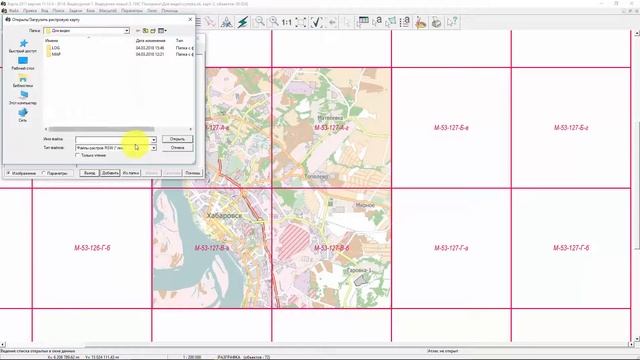The width and height of the screenshot is (640, 360).
Task: Open the Параметры menu in menu bar
Action: click(x=132, y=11)
